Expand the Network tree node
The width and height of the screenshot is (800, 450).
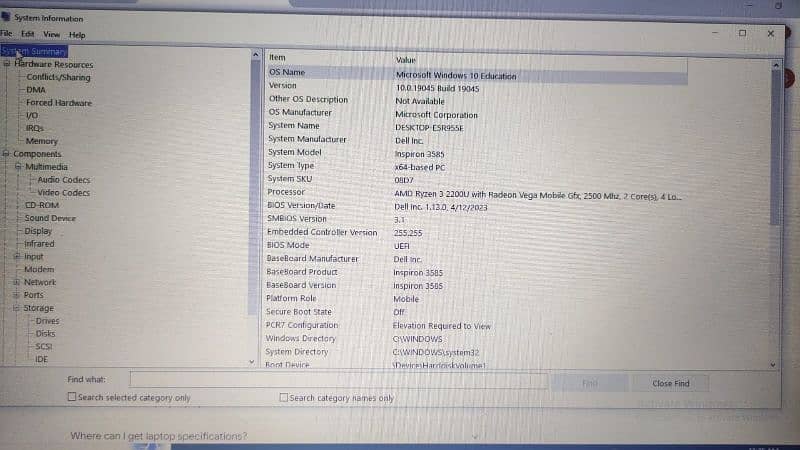(16, 282)
